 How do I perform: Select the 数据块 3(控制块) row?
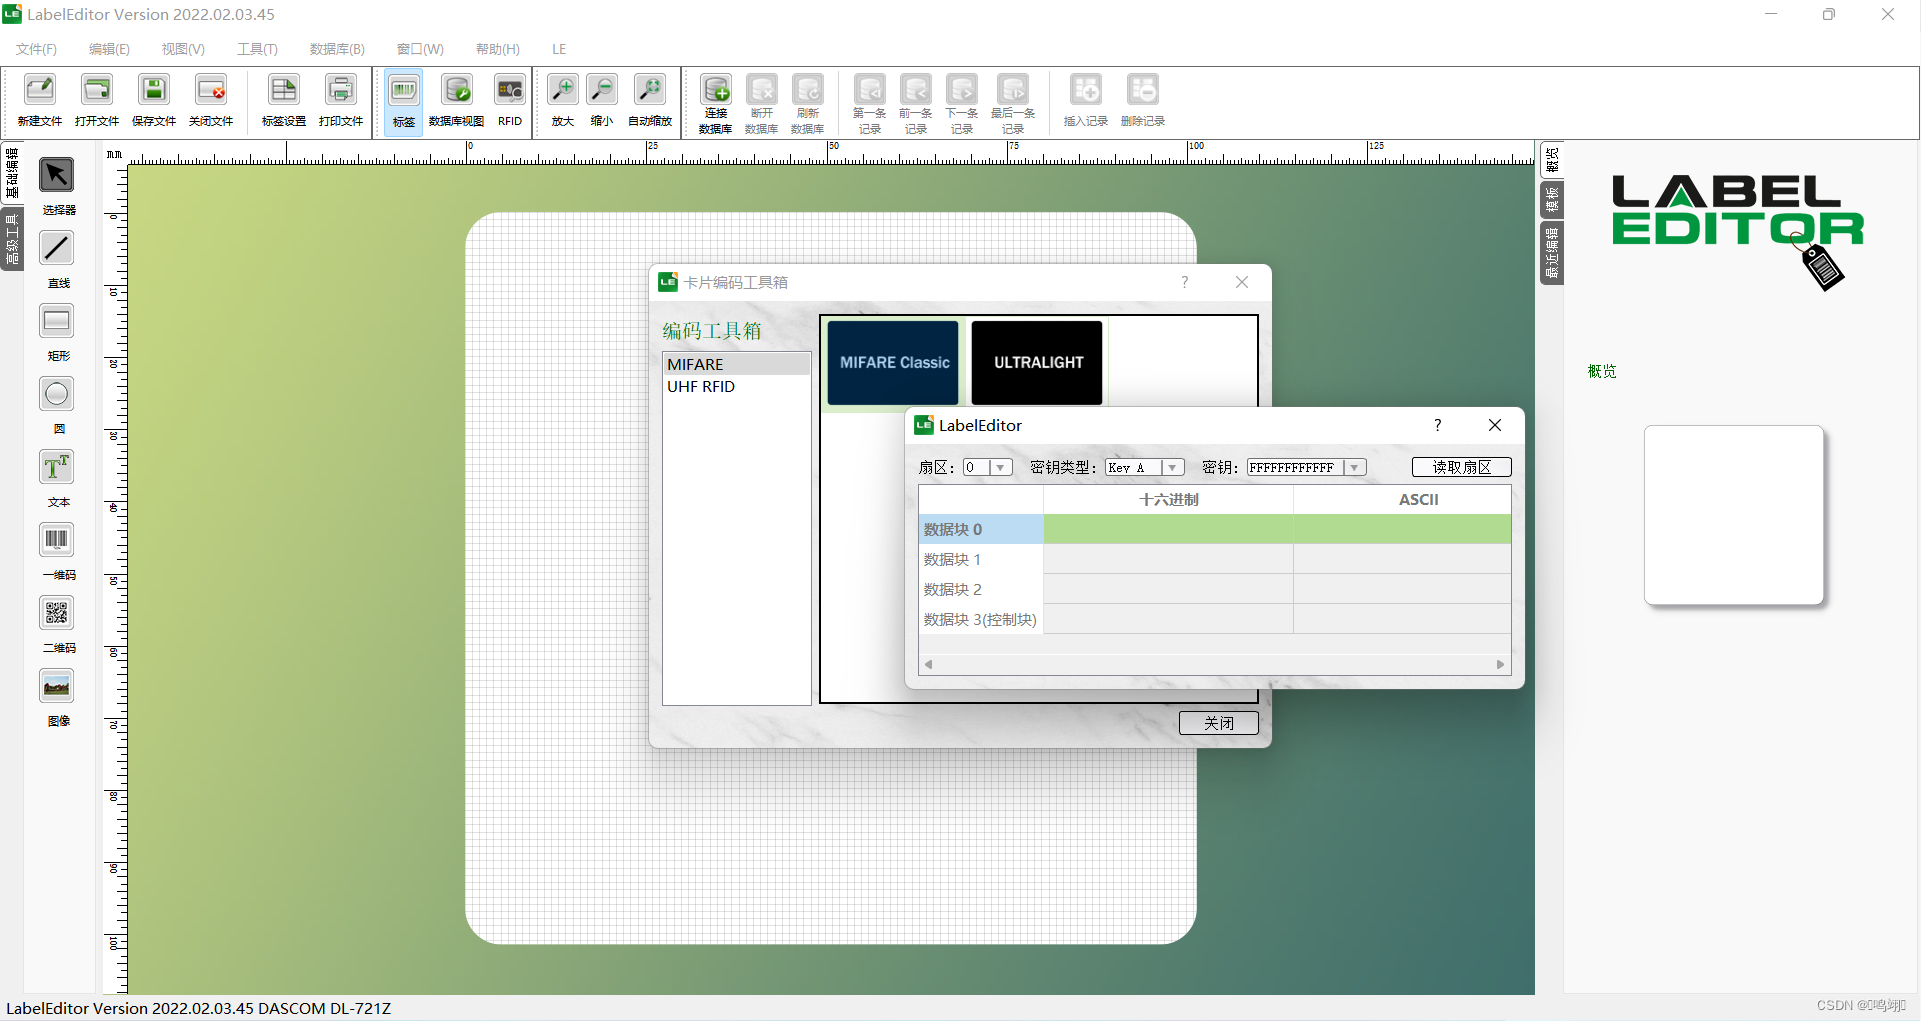1214,619
